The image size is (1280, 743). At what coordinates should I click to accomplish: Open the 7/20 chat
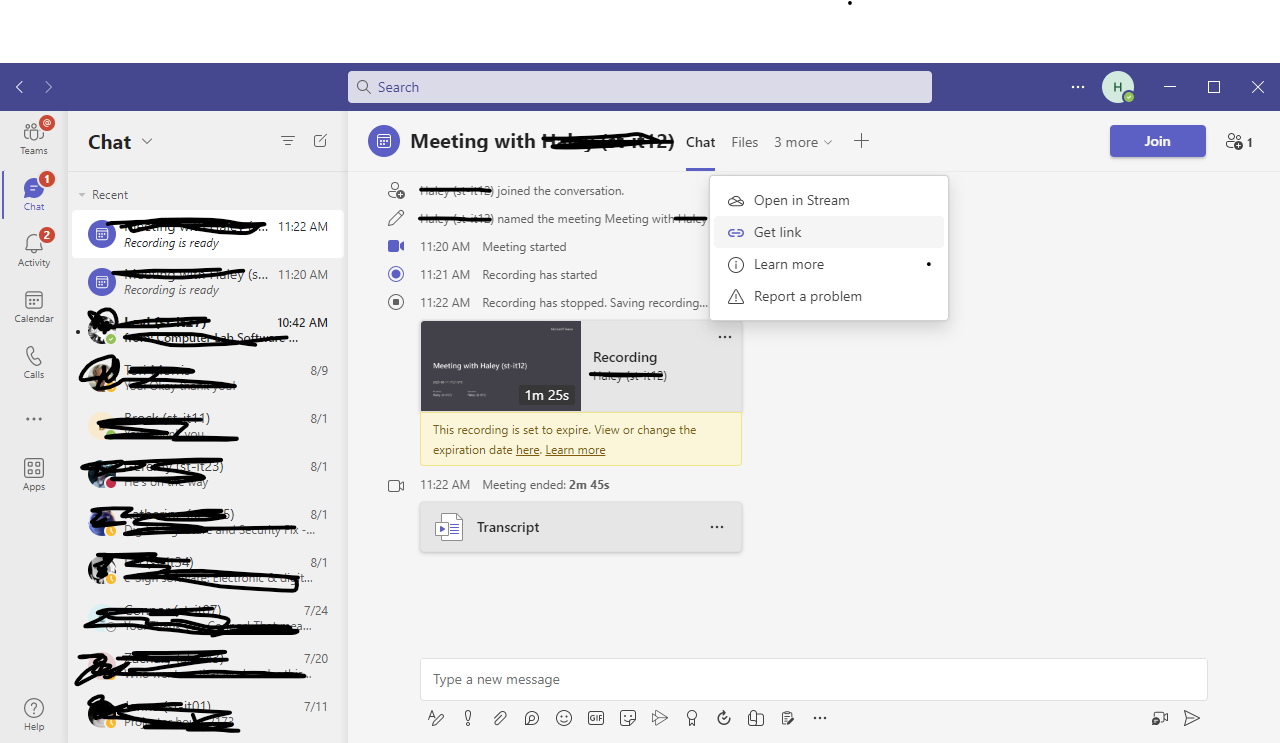(208, 666)
